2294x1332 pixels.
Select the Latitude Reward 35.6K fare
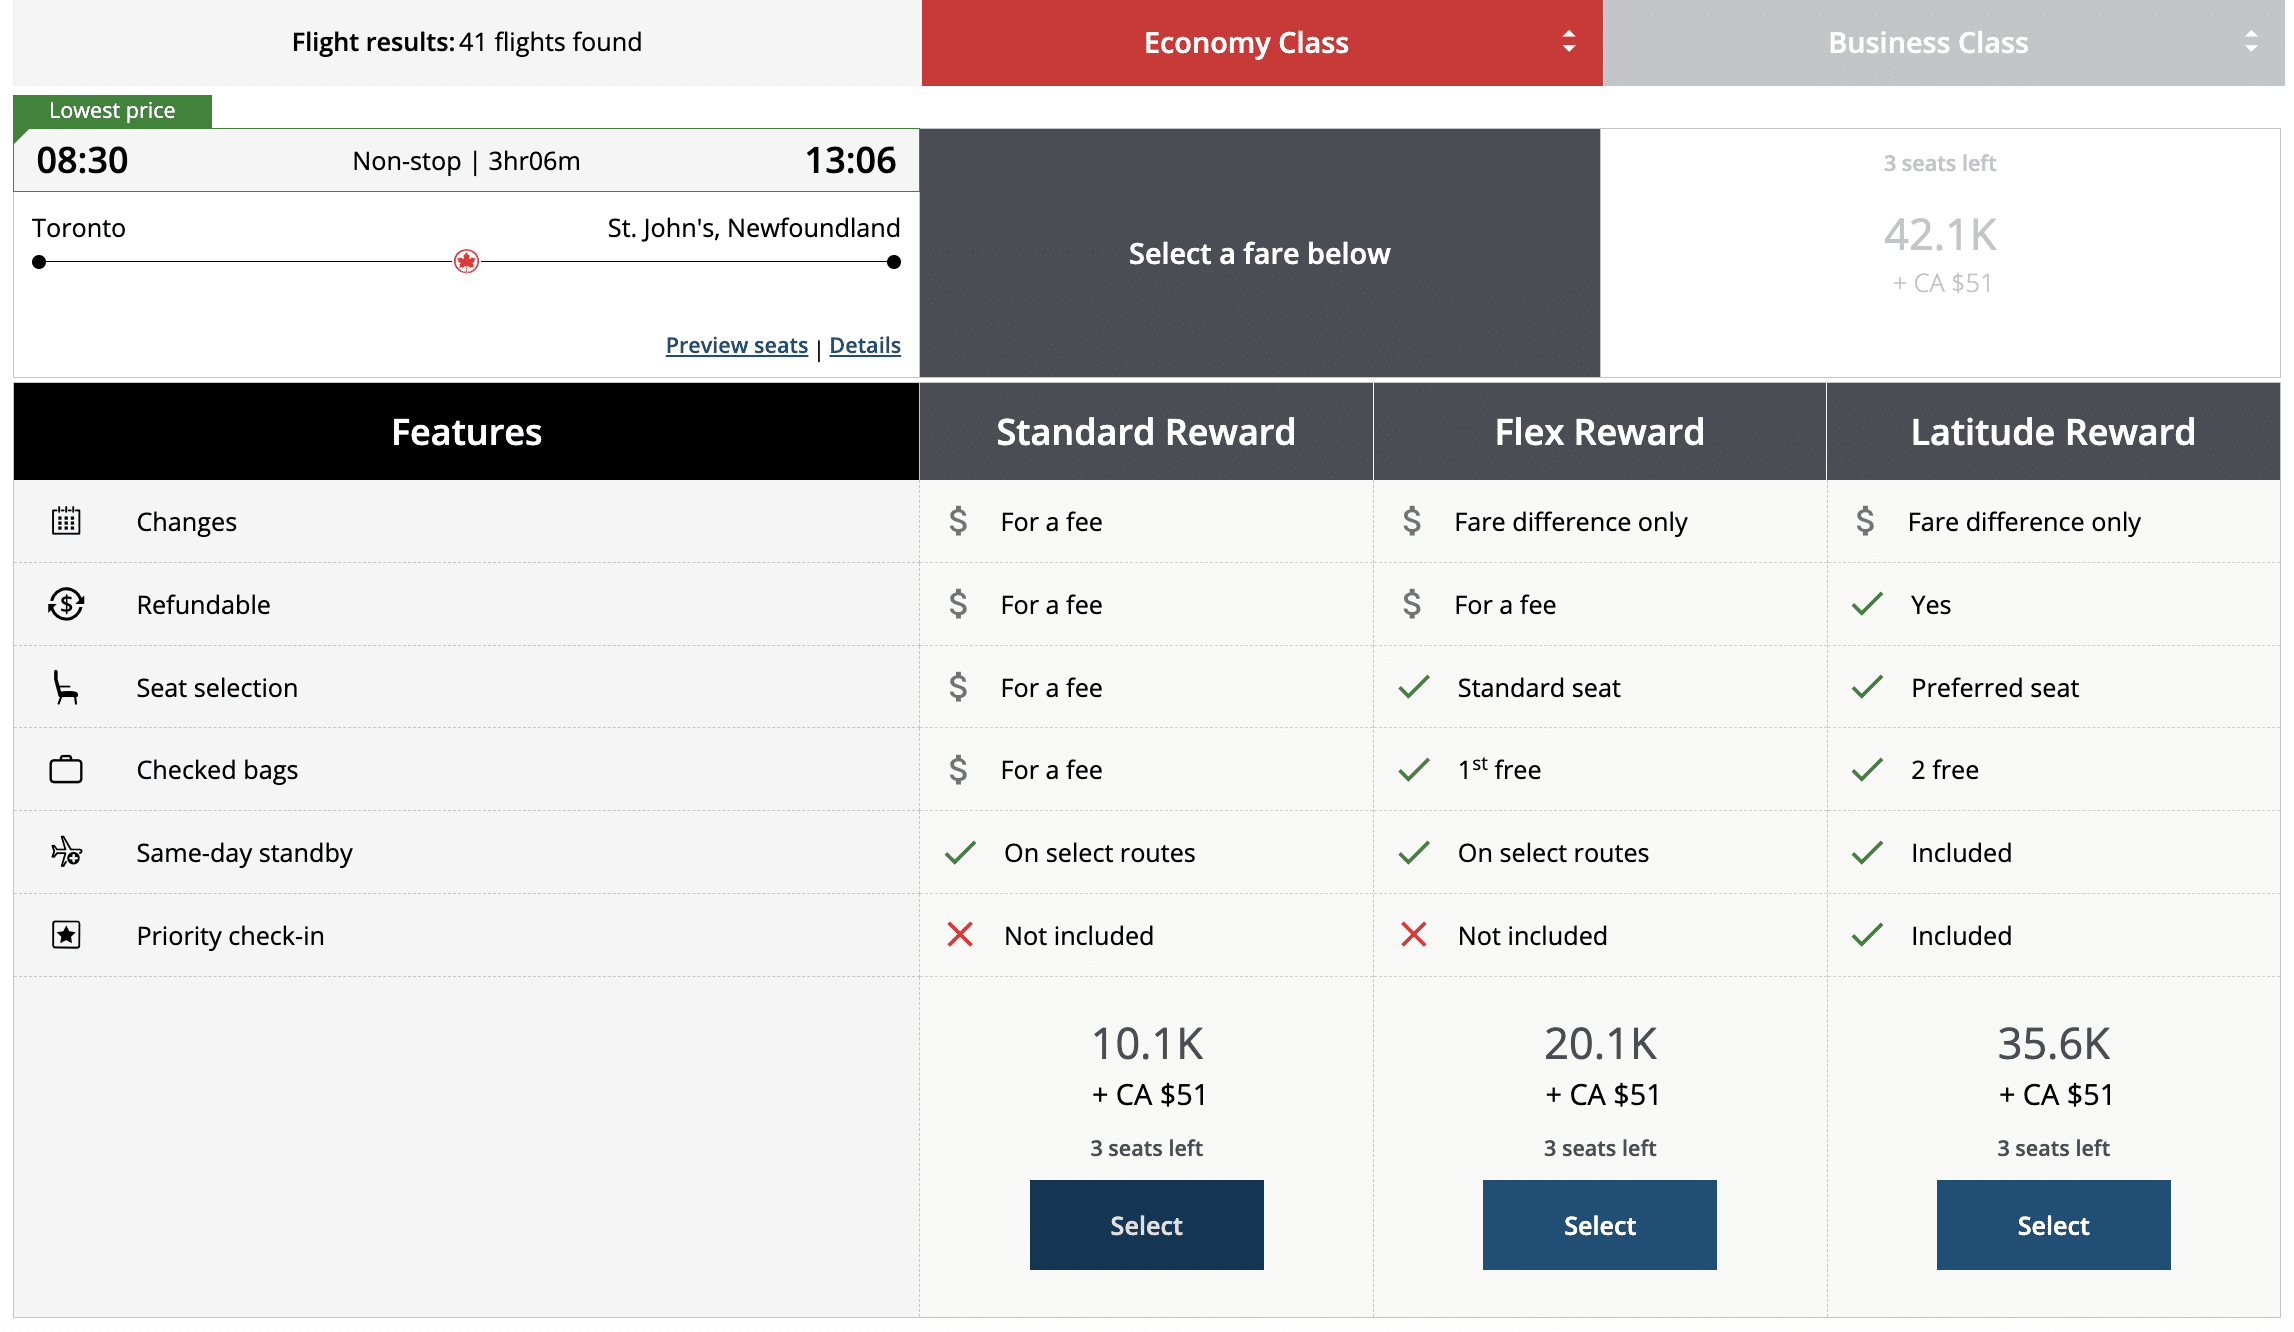pyautogui.click(x=2052, y=1225)
